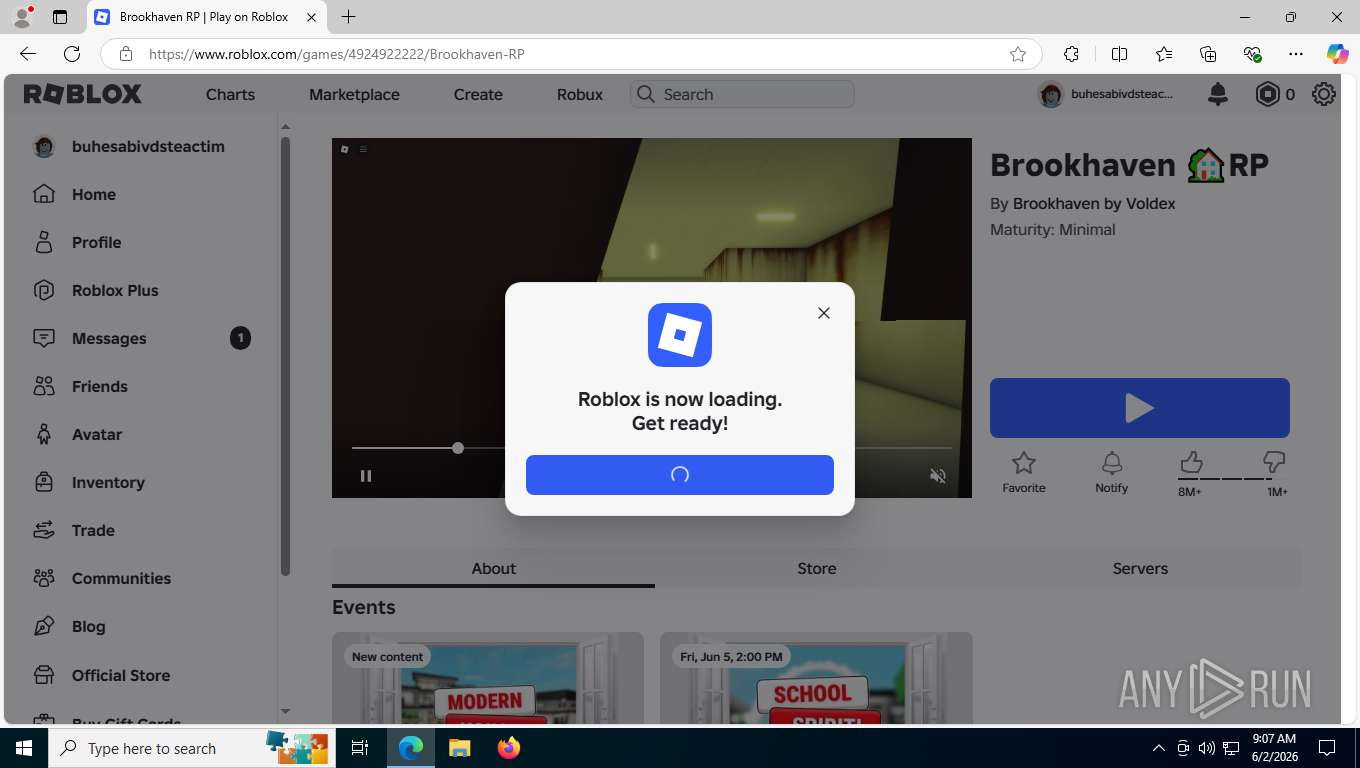Open browser settings and more menu
Screen dimensions: 1360x768
pyautogui.click(x=1296, y=54)
